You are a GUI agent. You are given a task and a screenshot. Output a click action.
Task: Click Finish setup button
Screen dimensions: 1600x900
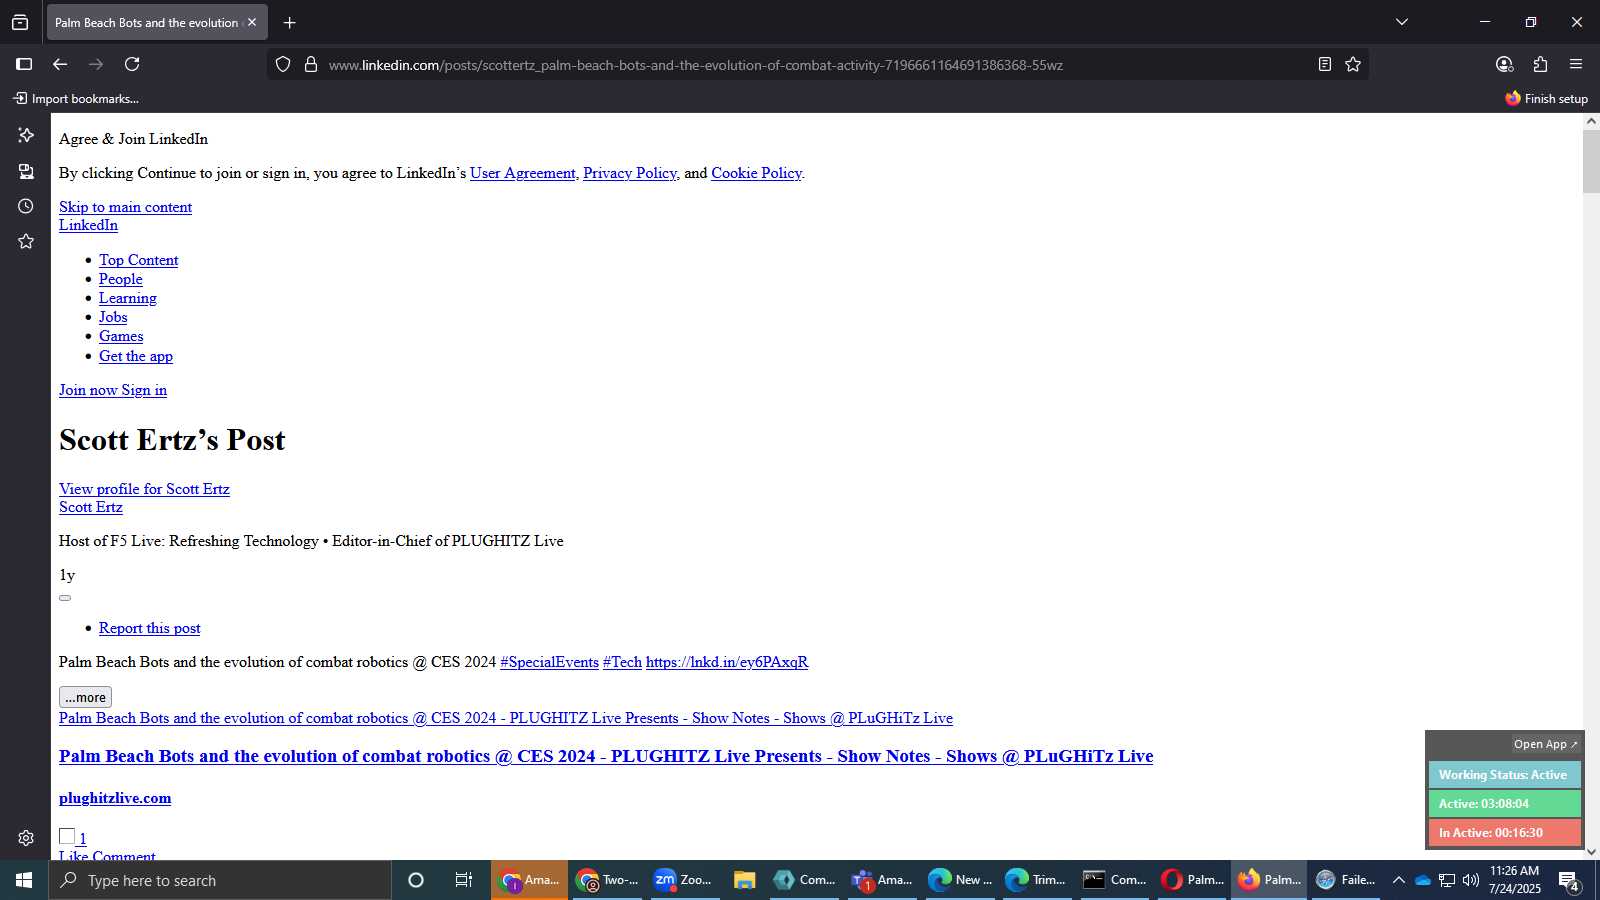(1546, 98)
